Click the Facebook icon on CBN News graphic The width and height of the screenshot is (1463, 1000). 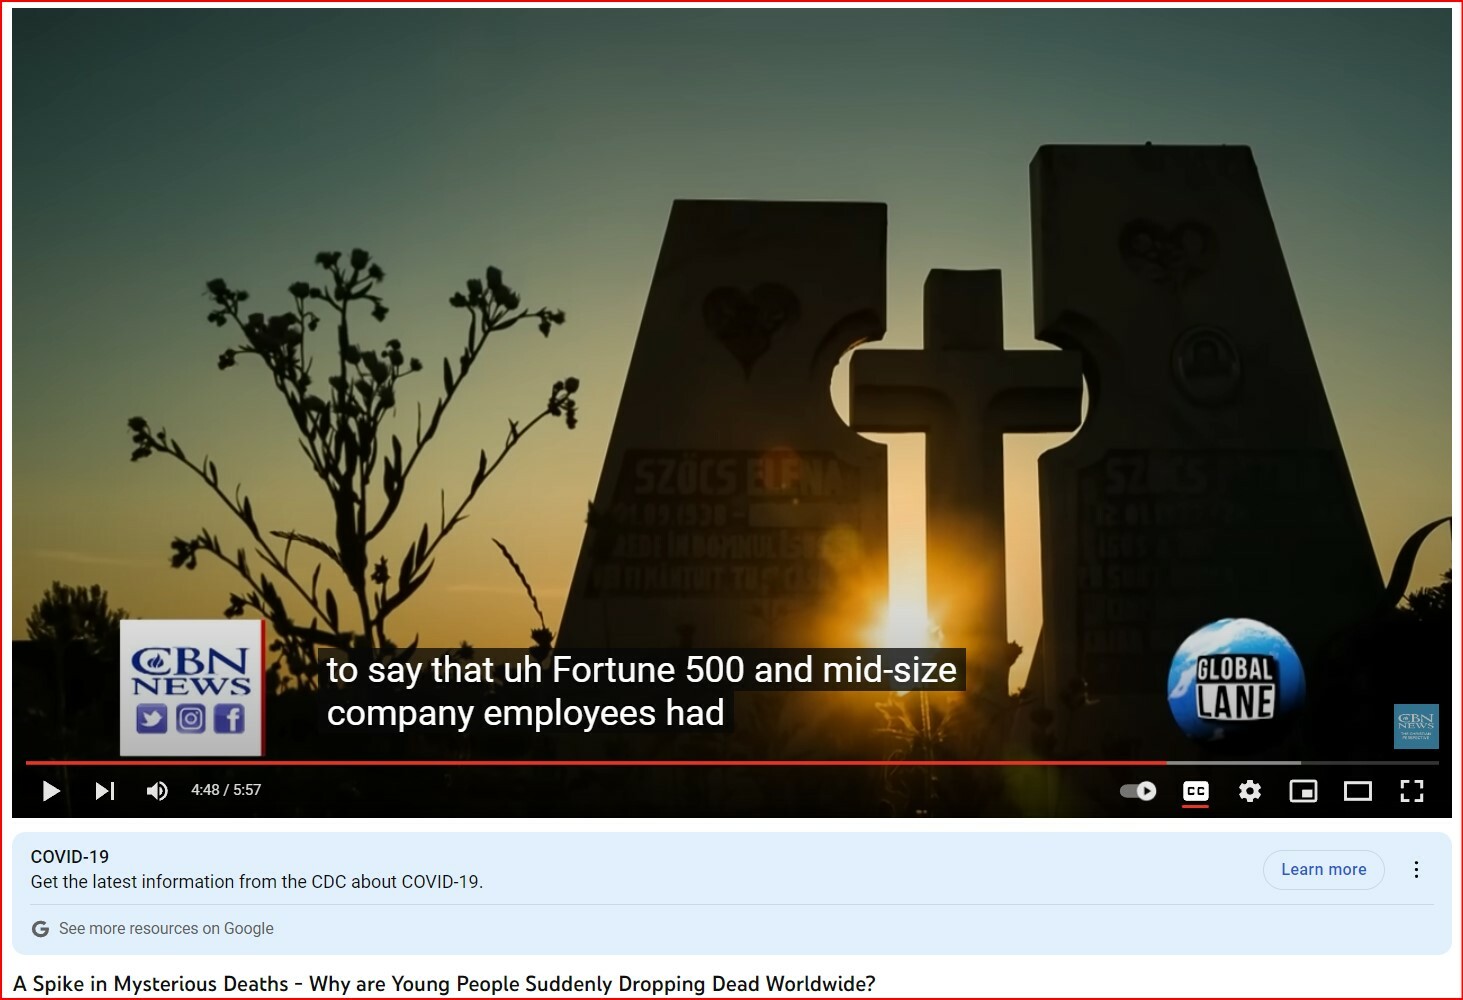(229, 719)
